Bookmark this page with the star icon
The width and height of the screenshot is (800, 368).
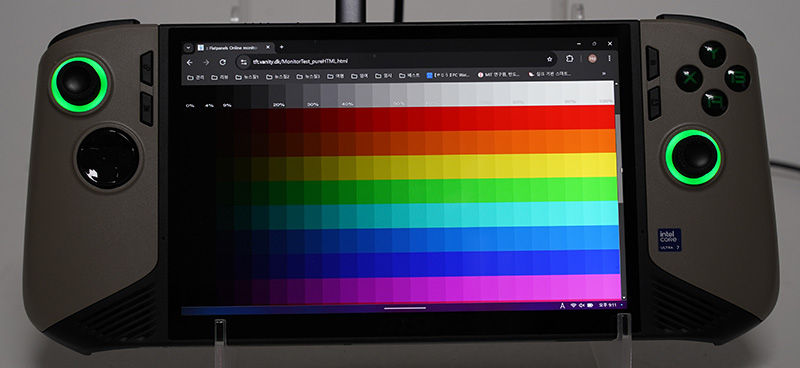(549, 59)
